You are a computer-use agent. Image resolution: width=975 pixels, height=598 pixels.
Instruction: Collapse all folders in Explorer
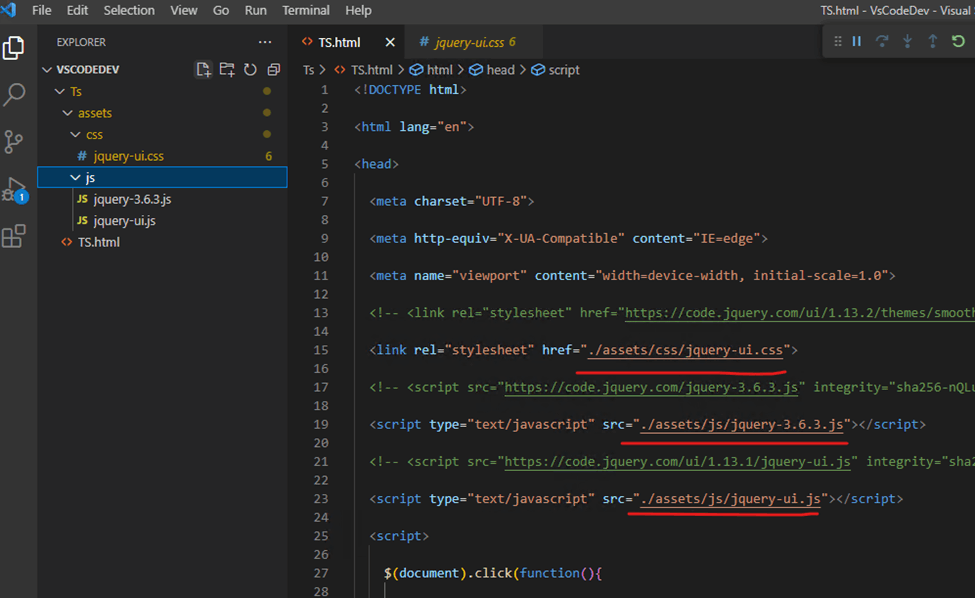[x=273, y=70]
